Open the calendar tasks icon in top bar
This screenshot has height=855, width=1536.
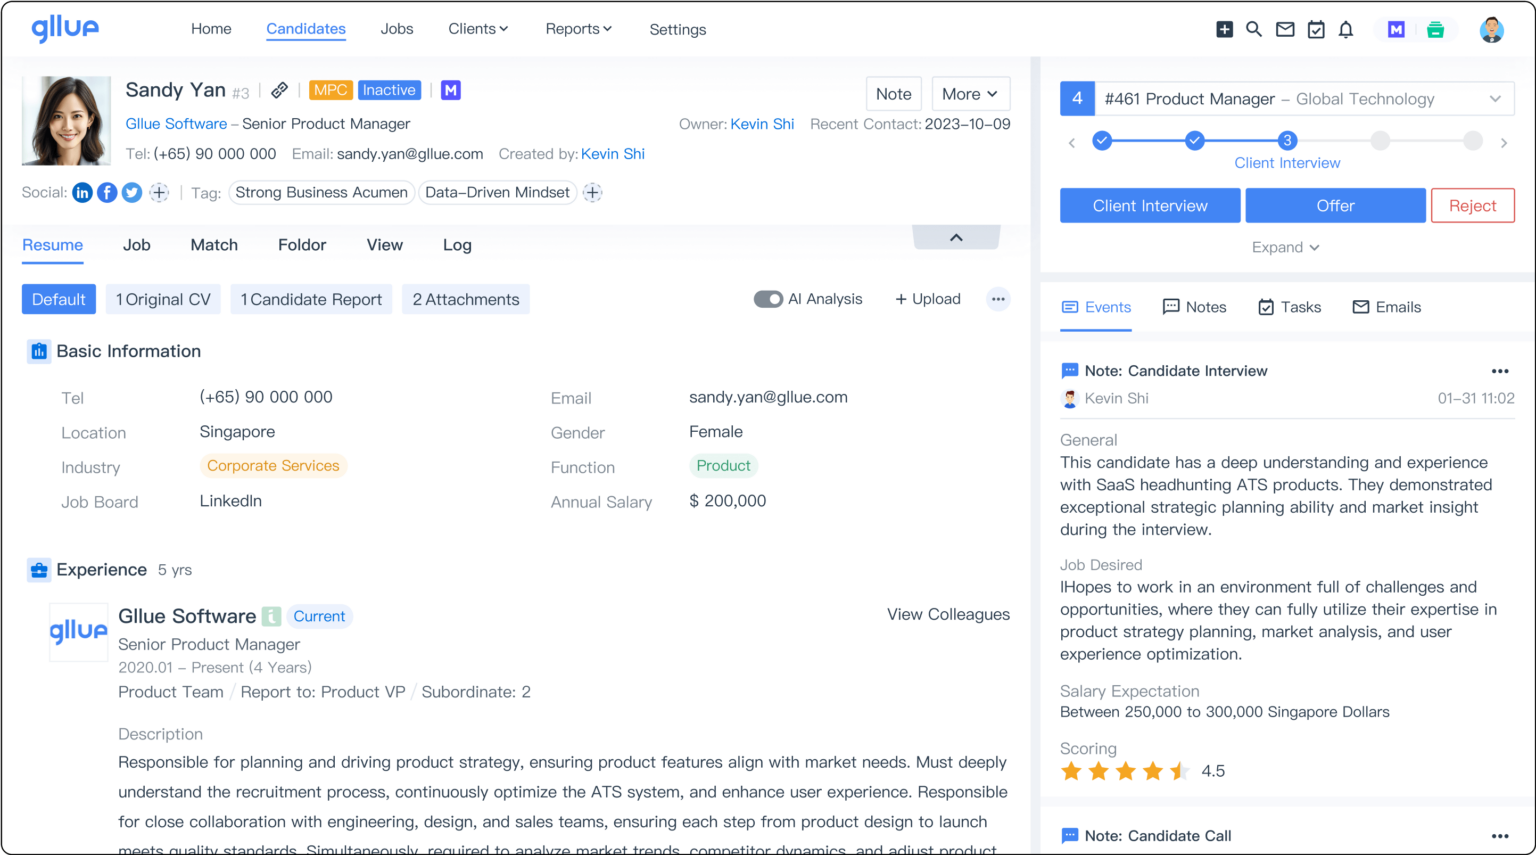1316,29
